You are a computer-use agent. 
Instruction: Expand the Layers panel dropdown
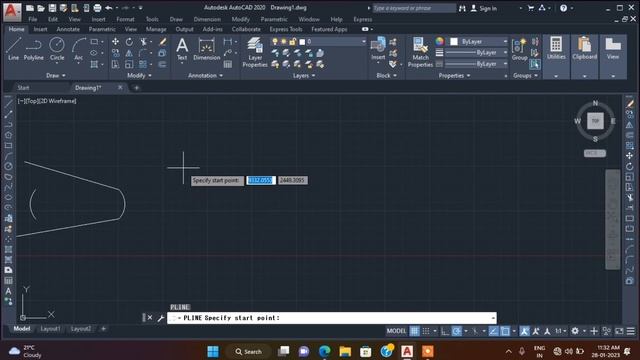(304, 76)
